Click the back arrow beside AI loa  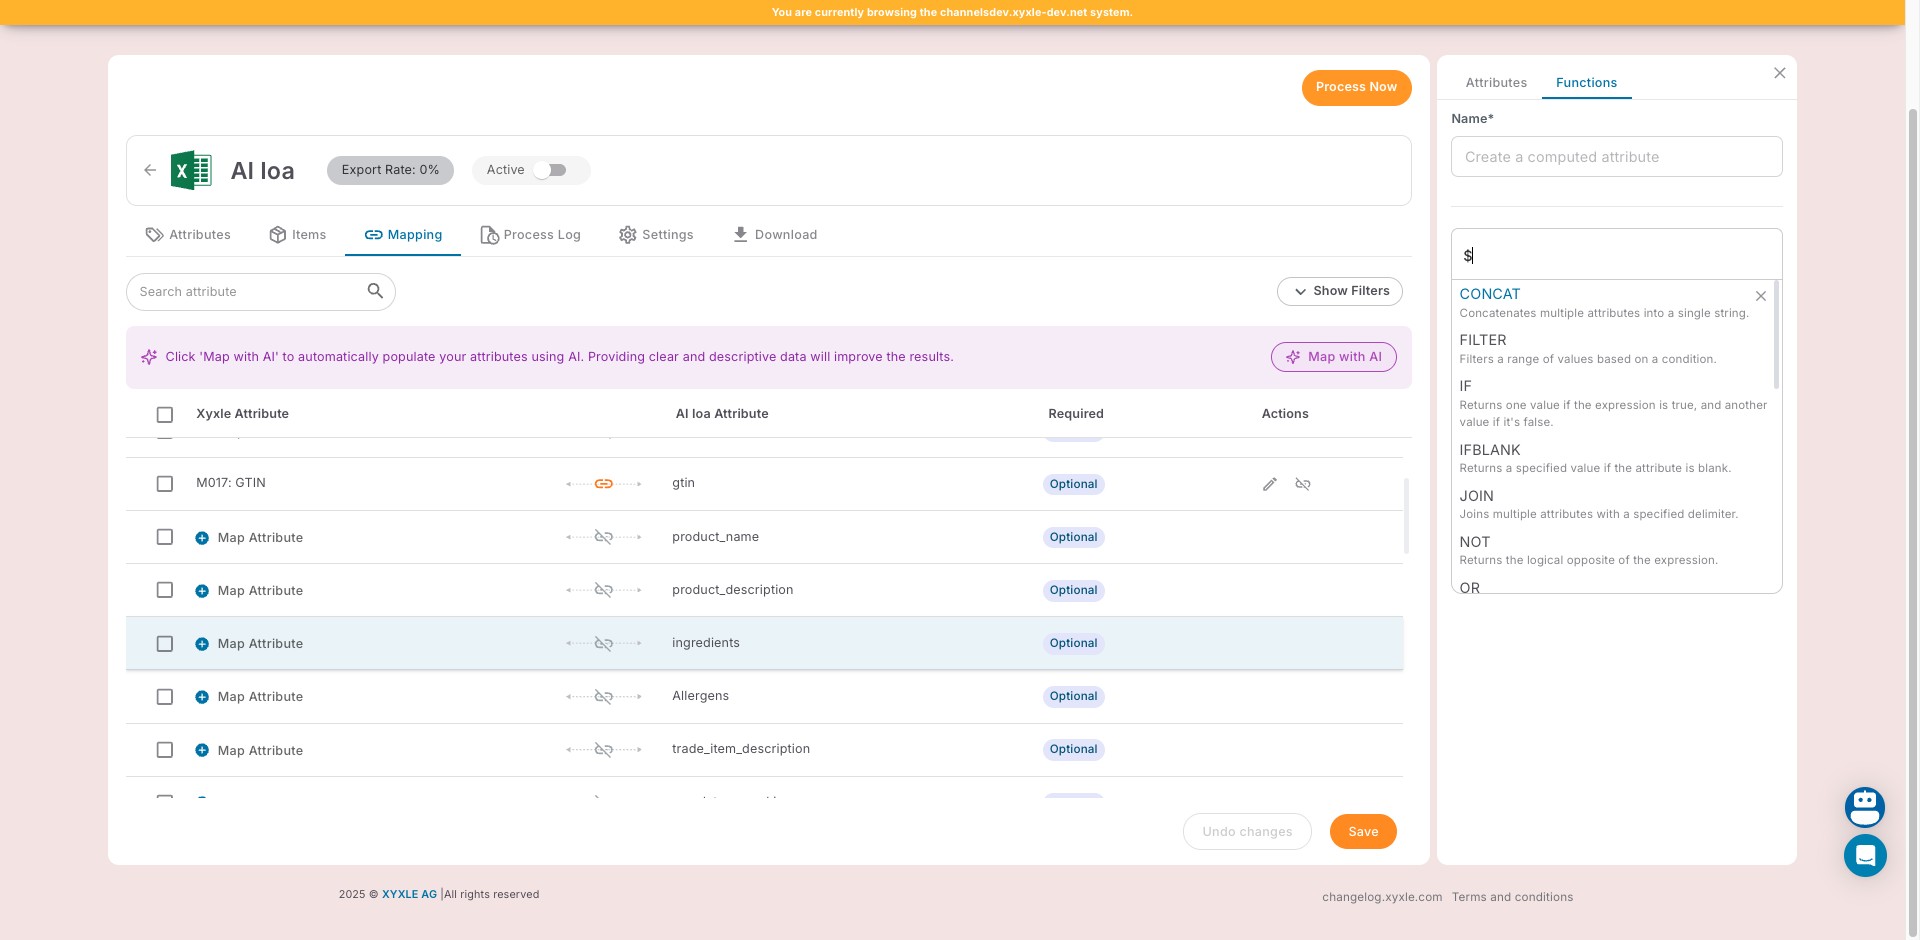tap(150, 170)
